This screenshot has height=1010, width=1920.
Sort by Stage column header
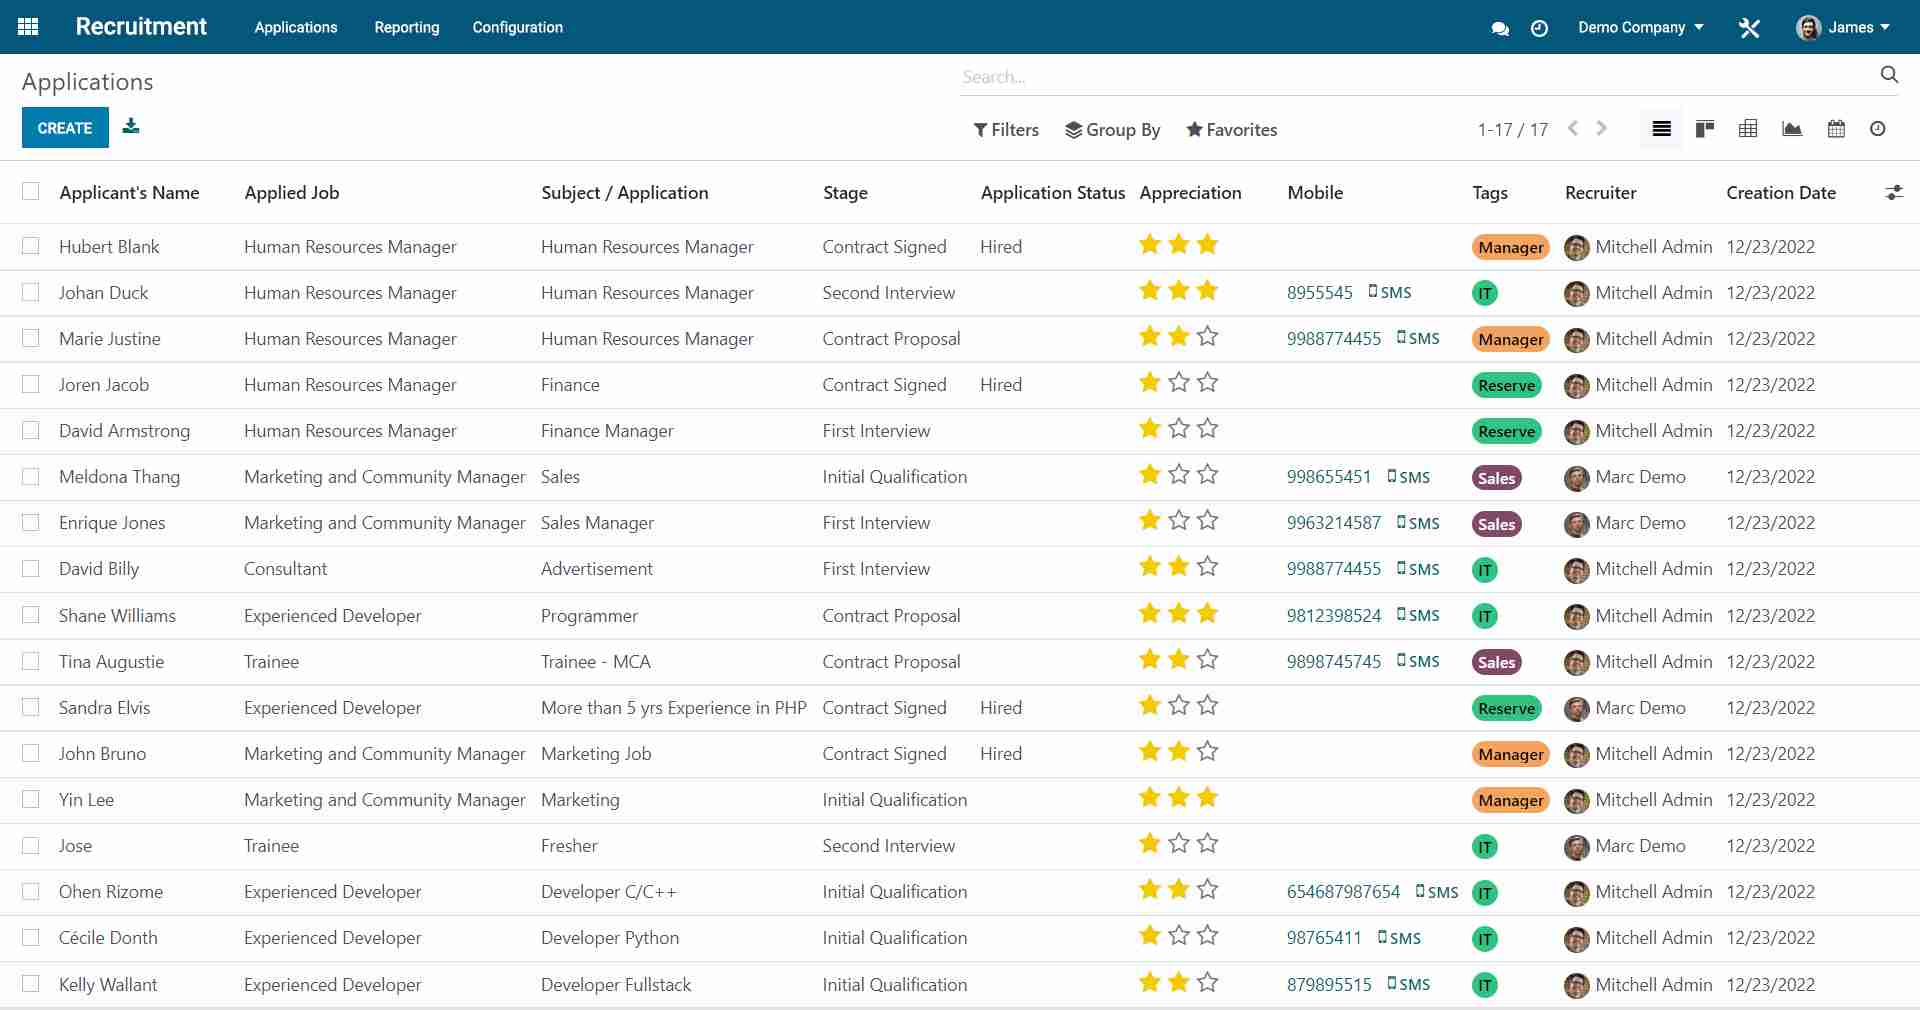point(845,193)
